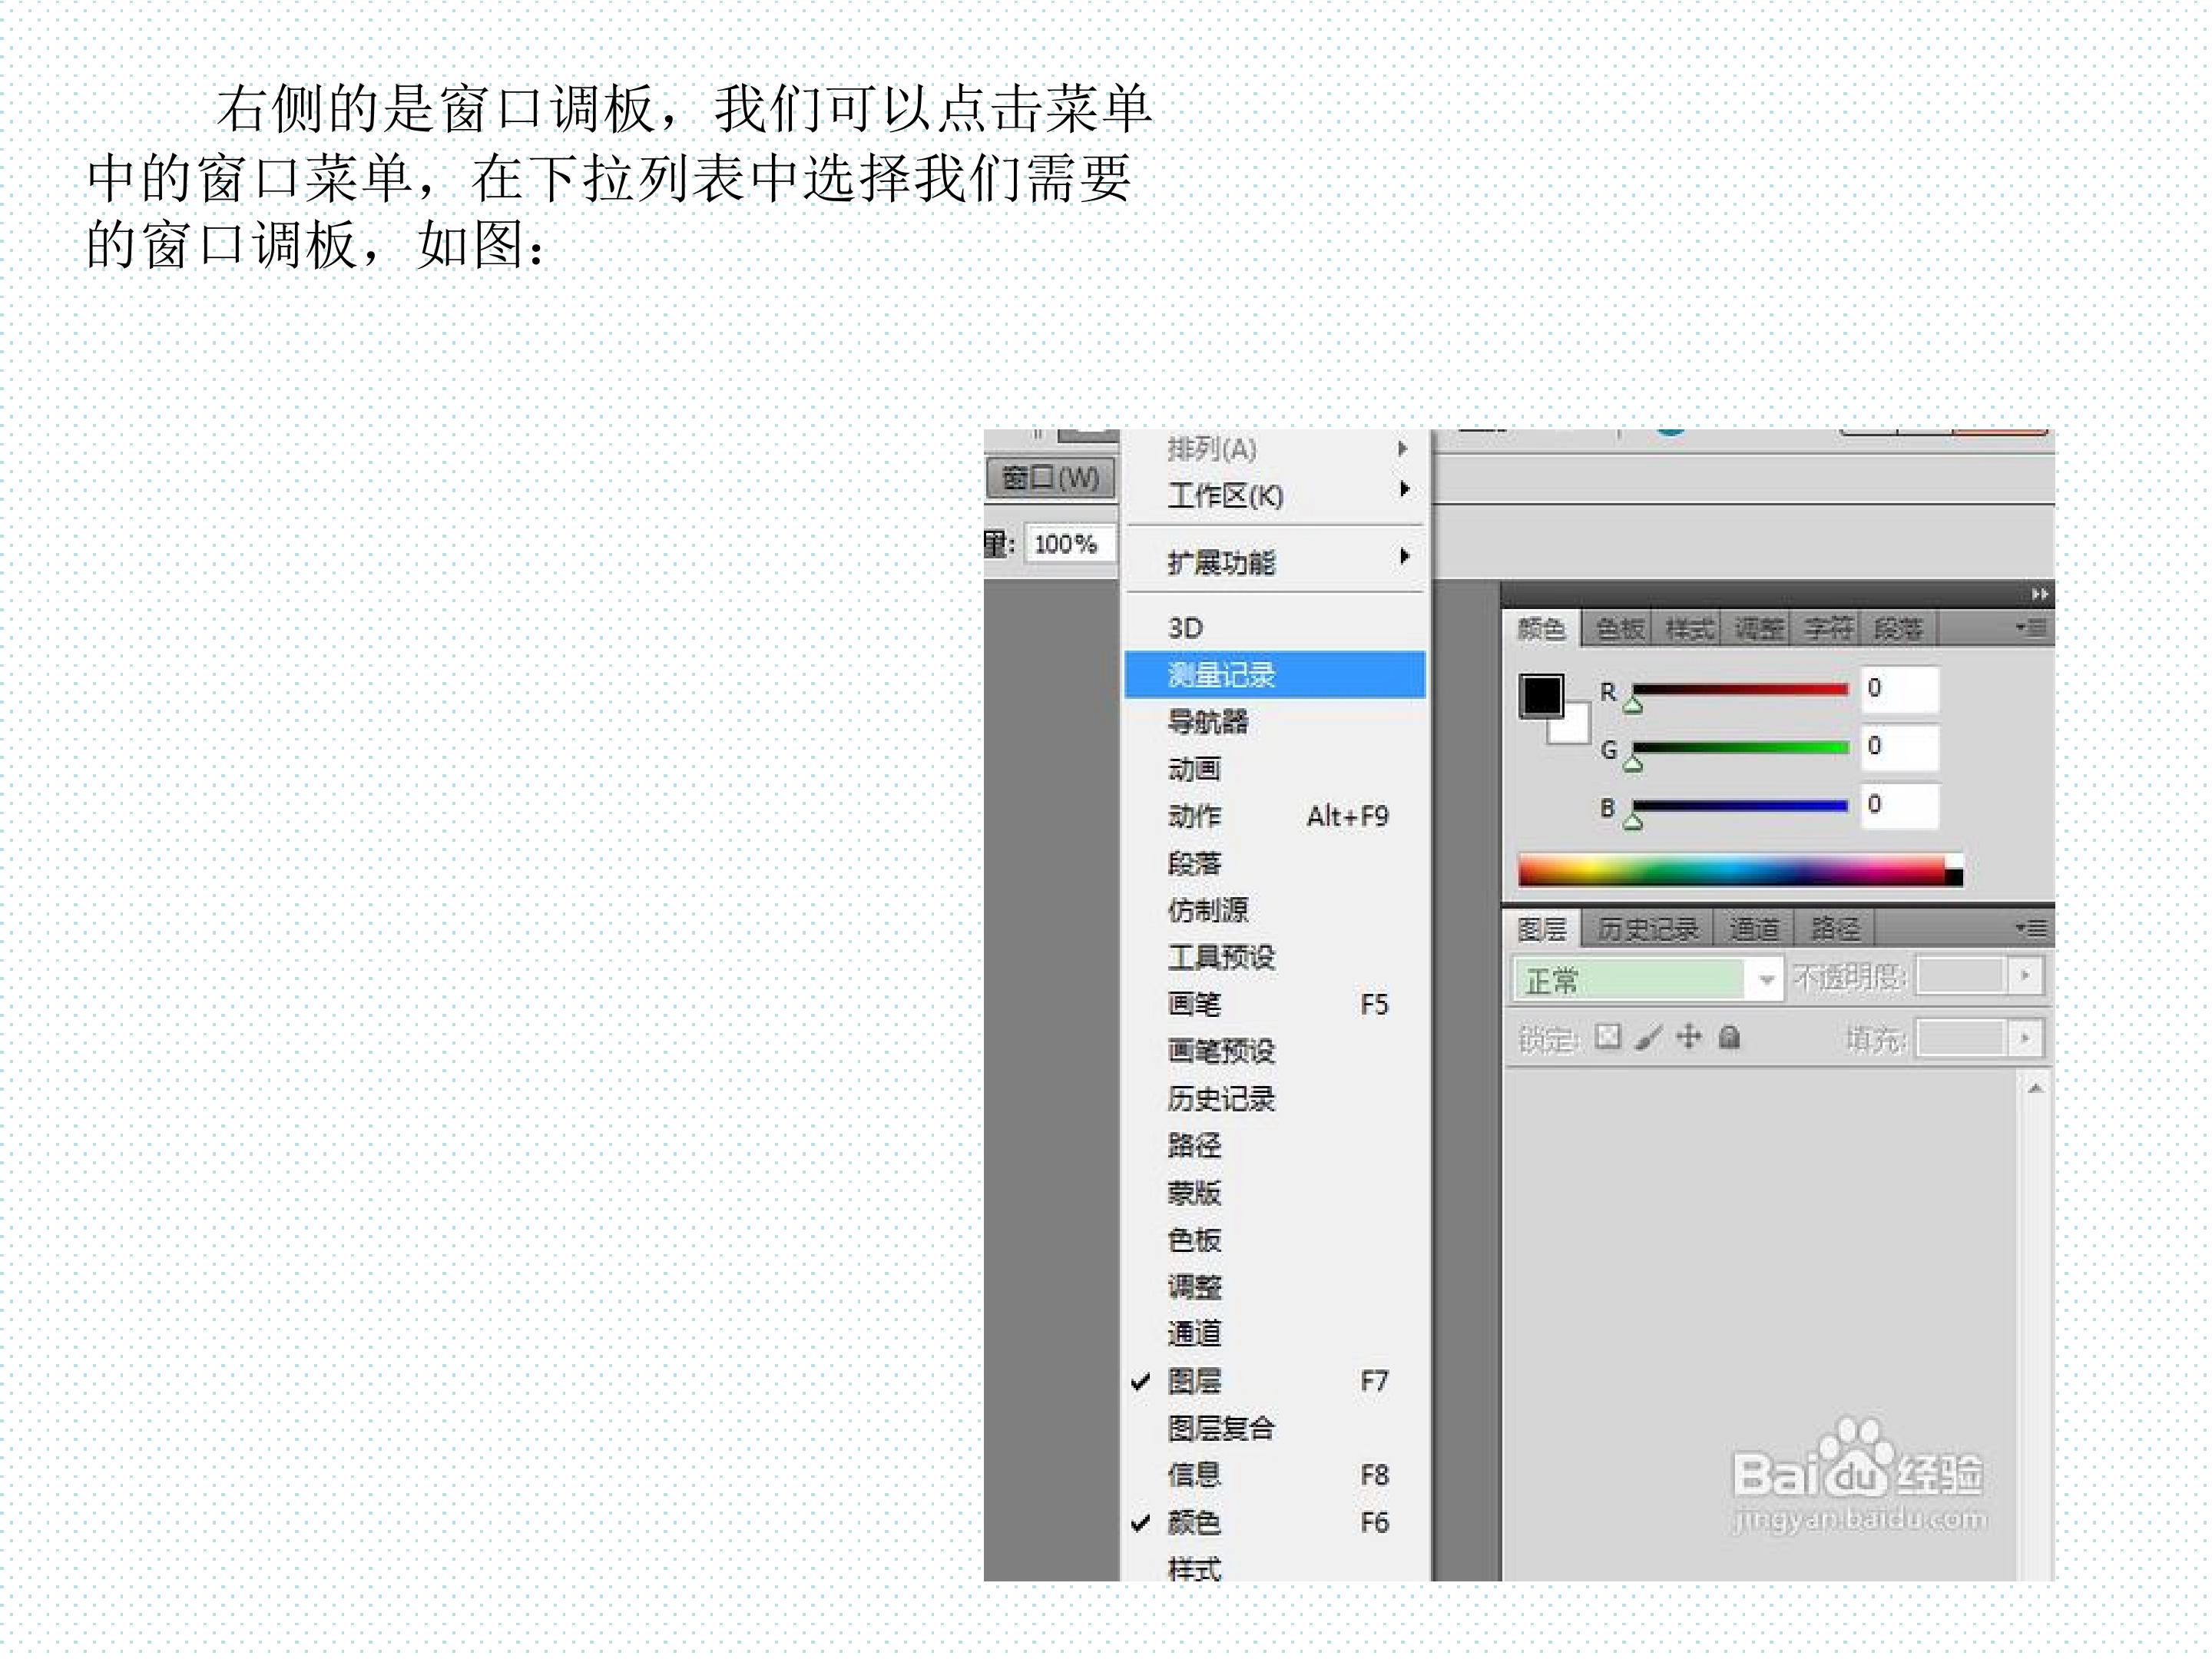Click the 窗口(W) menu button

1050,478
